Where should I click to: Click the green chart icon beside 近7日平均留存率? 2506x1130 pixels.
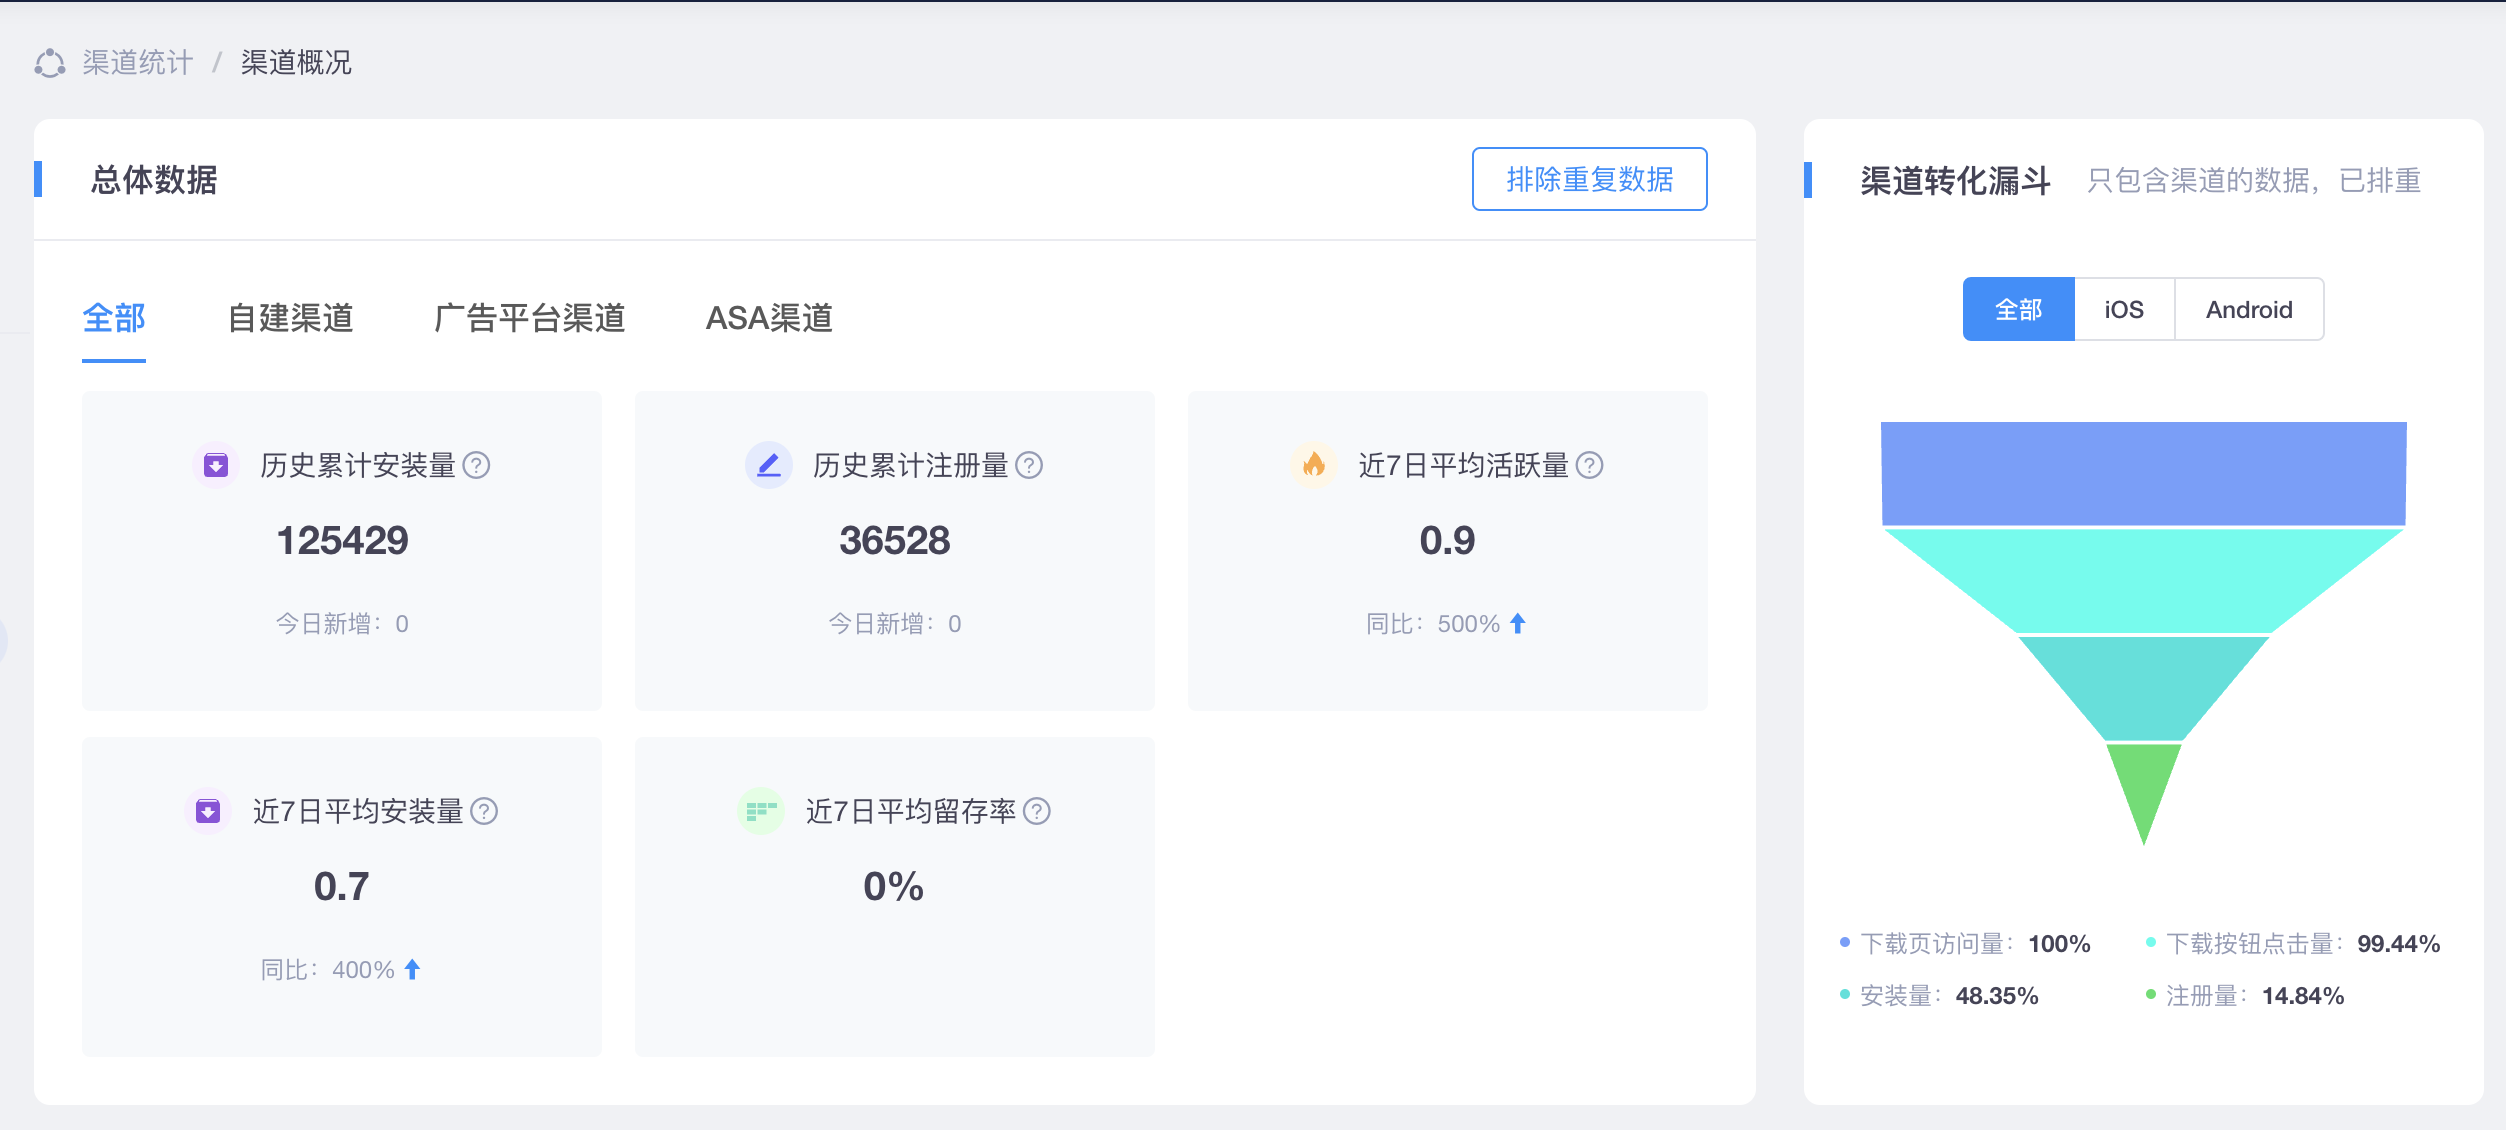(x=761, y=811)
